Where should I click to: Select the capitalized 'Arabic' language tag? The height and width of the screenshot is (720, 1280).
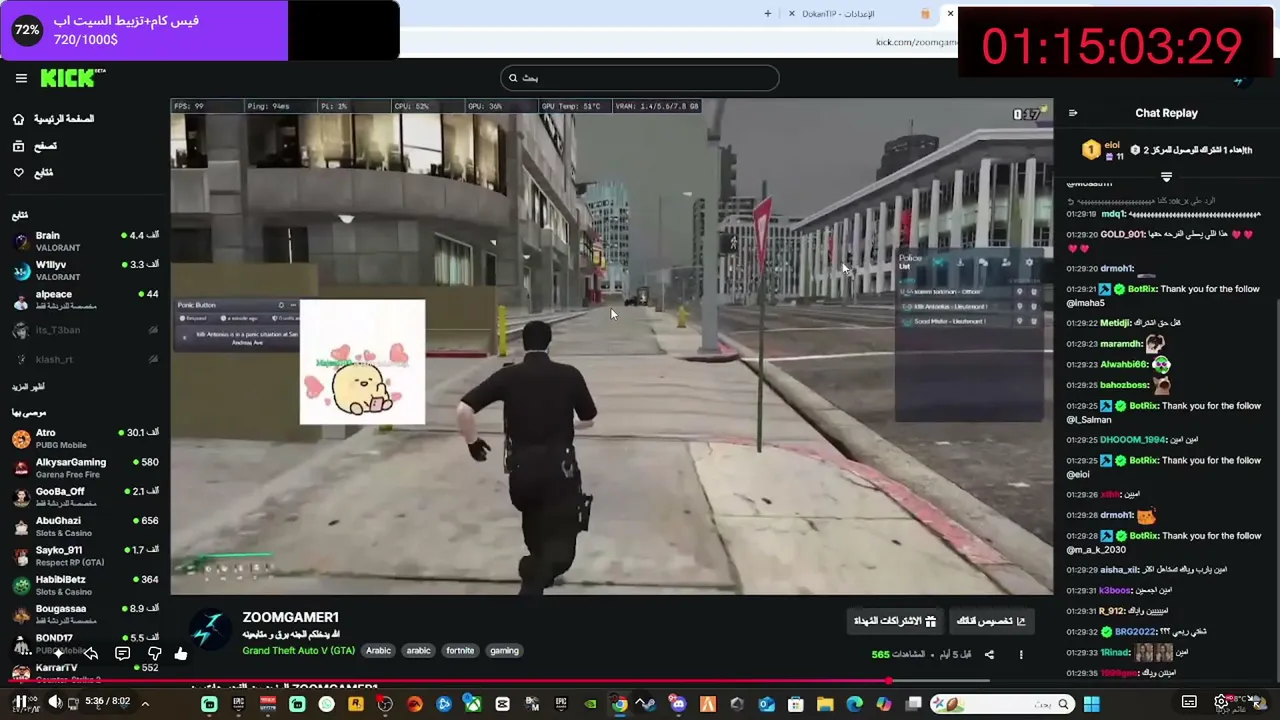(x=378, y=651)
